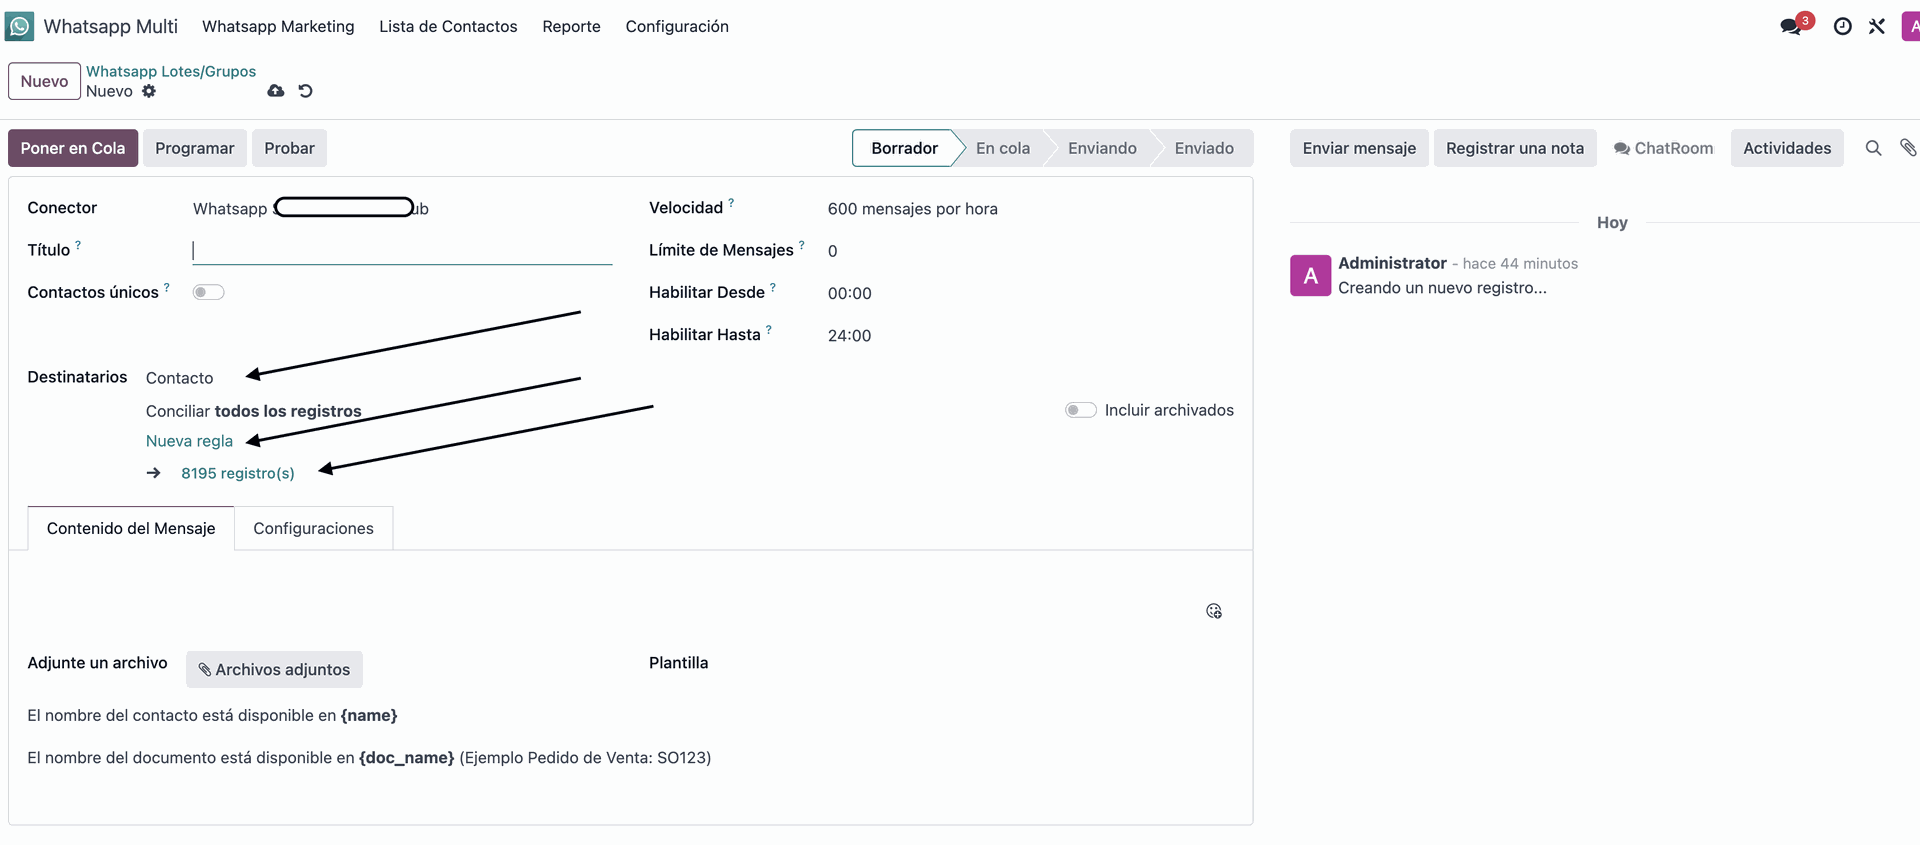Open the gear actions menu beside Nuevo
The height and width of the screenshot is (845, 1920).
pos(149,91)
